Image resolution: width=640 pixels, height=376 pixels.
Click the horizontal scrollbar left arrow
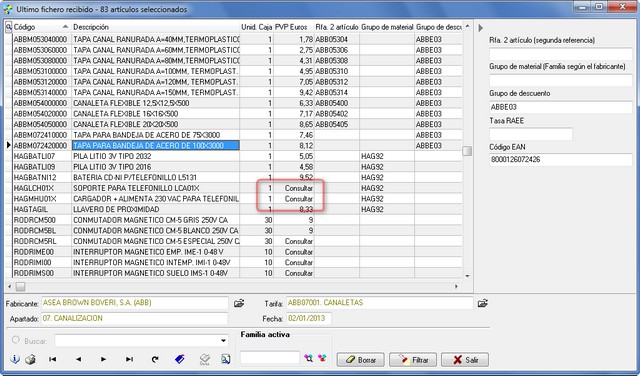pos(10,287)
